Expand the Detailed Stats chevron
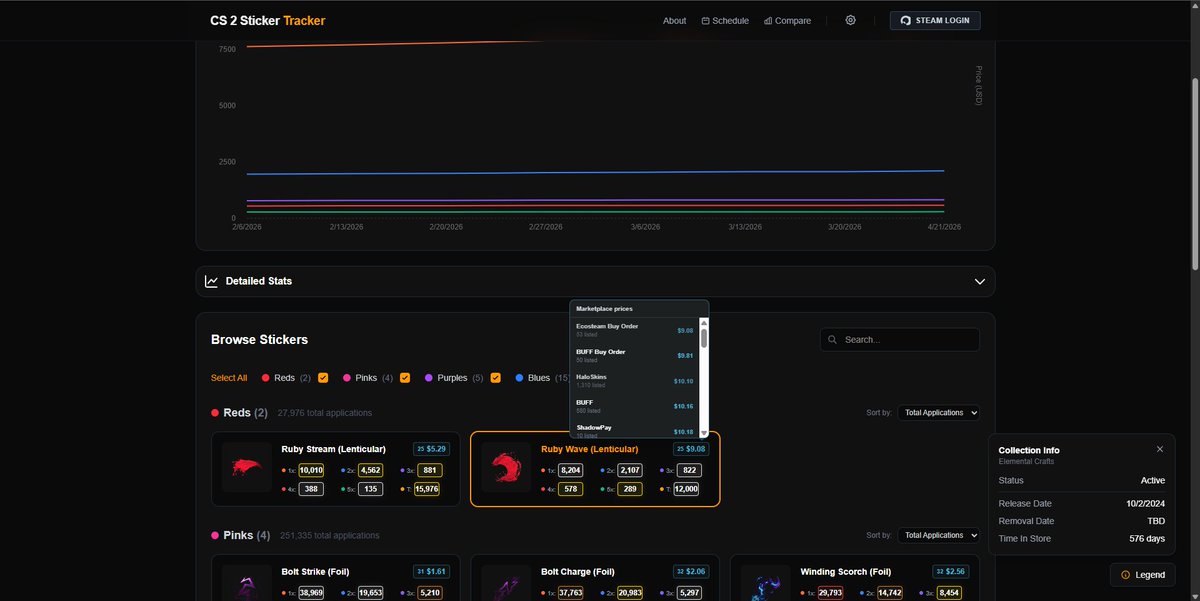Viewport: 1200px width, 601px height. (x=980, y=281)
